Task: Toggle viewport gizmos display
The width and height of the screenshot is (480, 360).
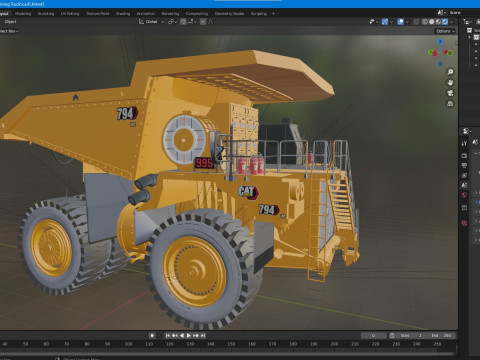Action: (x=385, y=22)
